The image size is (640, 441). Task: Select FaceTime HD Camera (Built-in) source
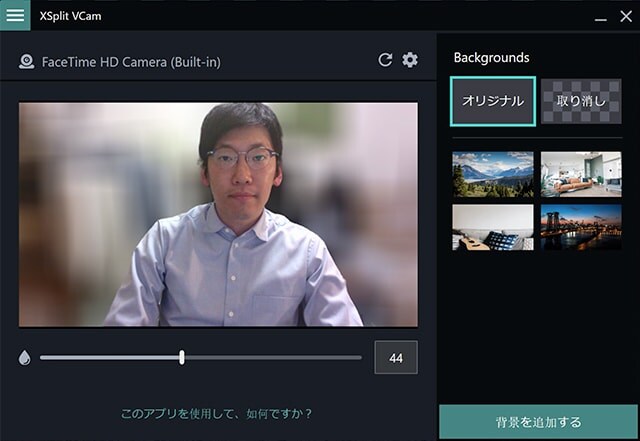[131, 62]
